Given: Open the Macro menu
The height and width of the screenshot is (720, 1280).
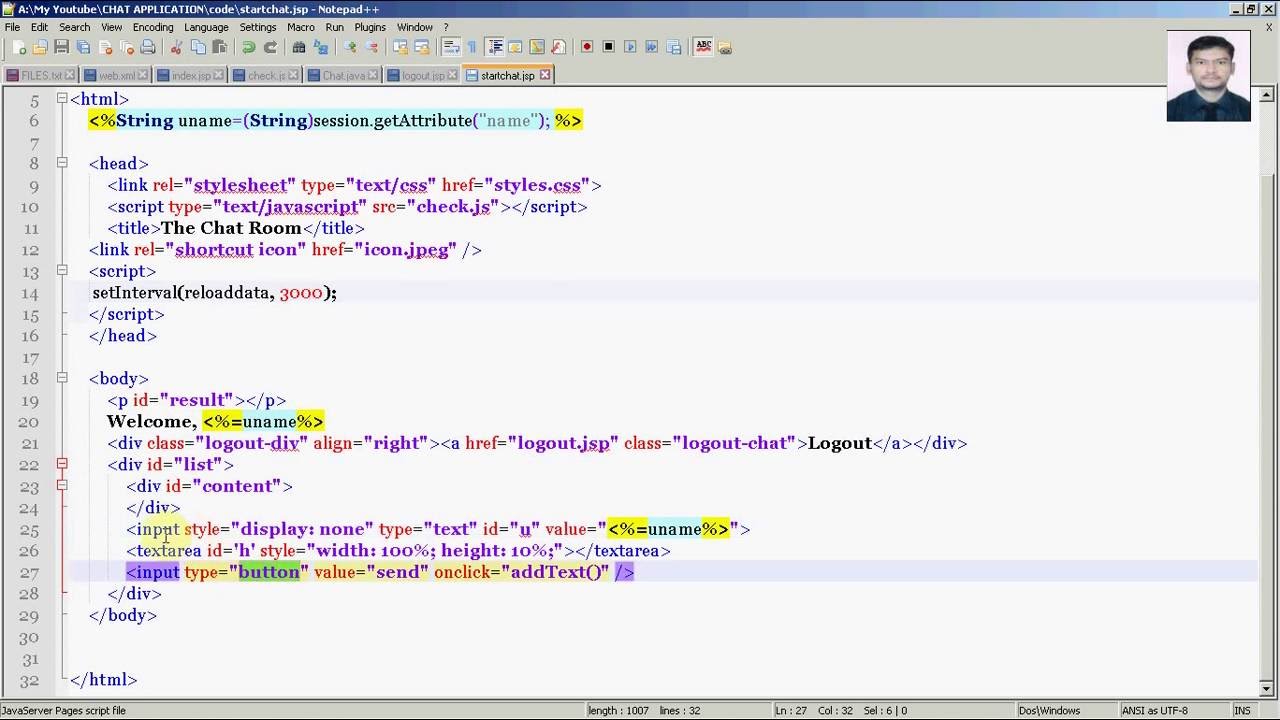Looking at the screenshot, I should point(301,27).
